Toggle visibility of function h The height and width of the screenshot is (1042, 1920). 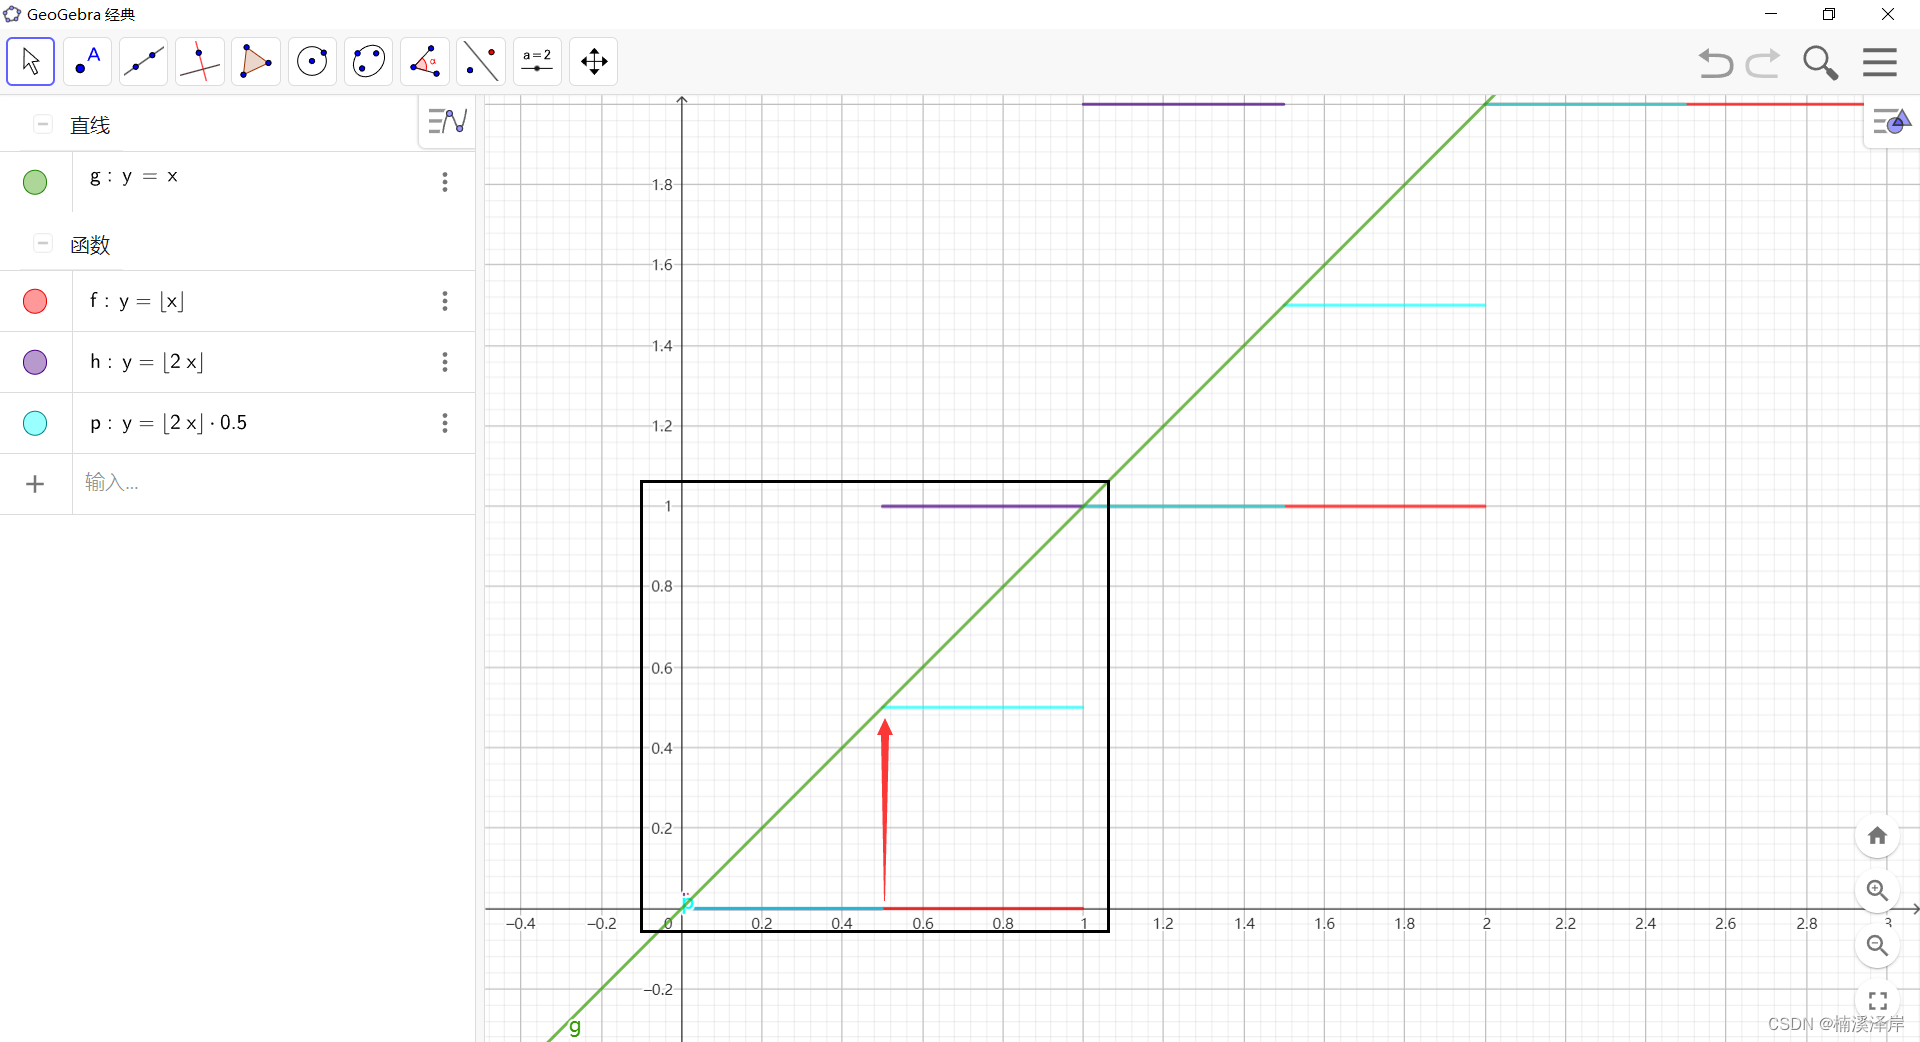point(35,362)
